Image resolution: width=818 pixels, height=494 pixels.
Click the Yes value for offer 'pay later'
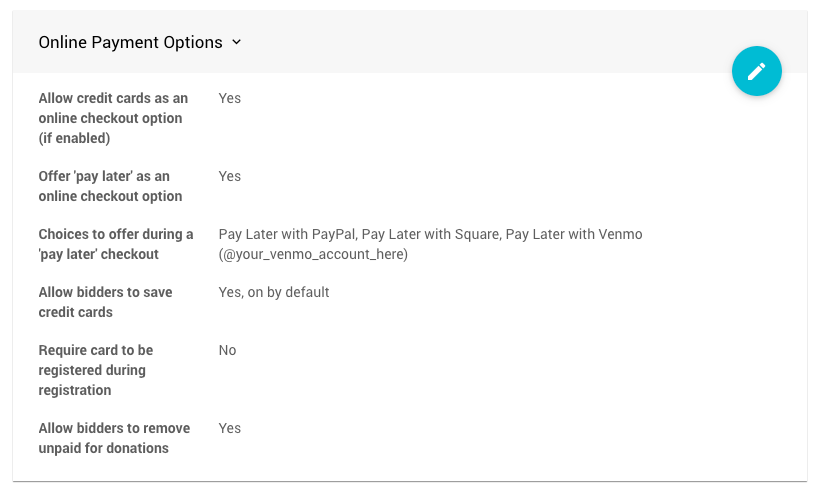point(230,176)
